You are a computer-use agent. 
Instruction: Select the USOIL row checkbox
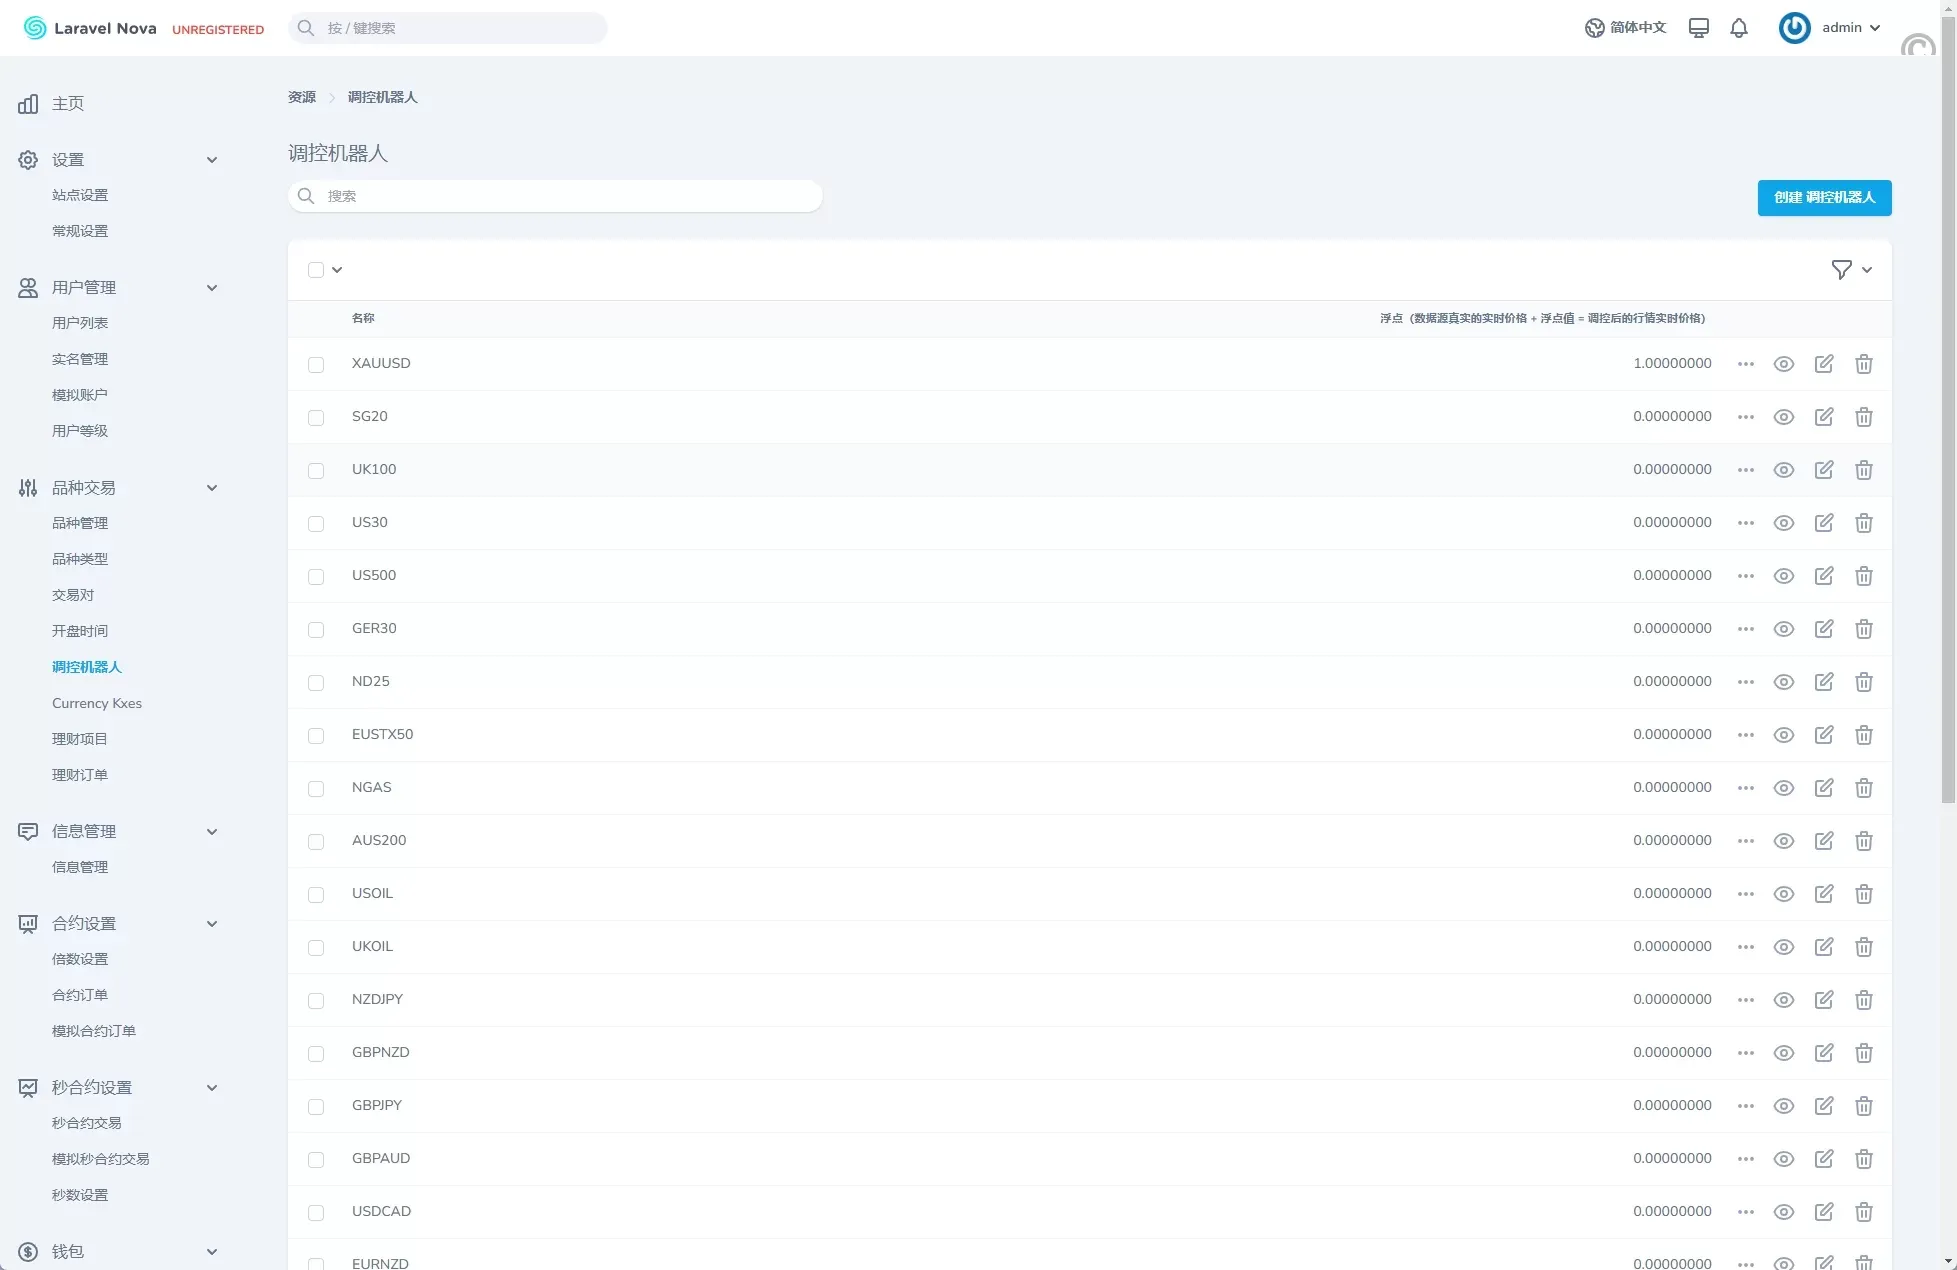click(x=316, y=895)
